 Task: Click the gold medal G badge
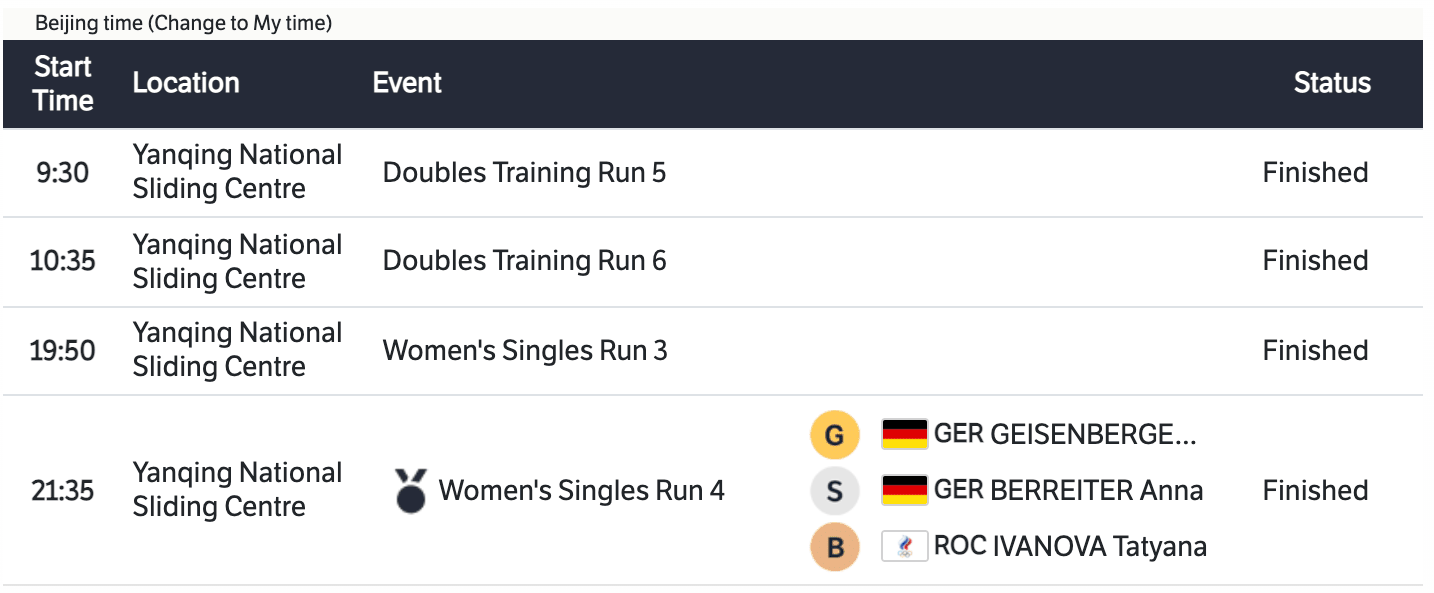point(835,435)
